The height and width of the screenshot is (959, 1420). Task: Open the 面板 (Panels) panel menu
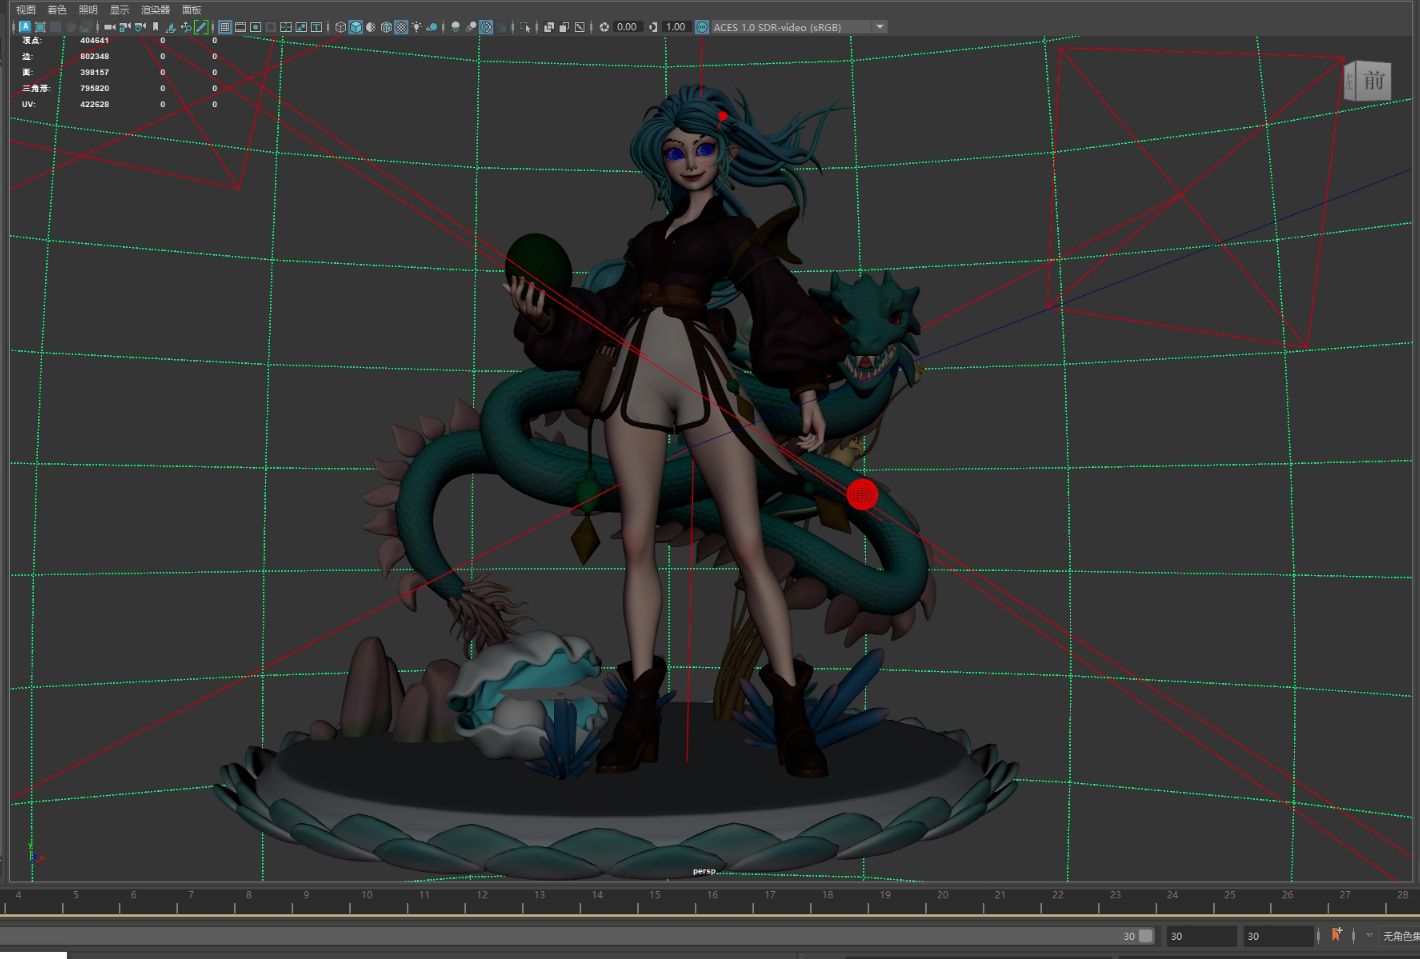tap(191, 9)
